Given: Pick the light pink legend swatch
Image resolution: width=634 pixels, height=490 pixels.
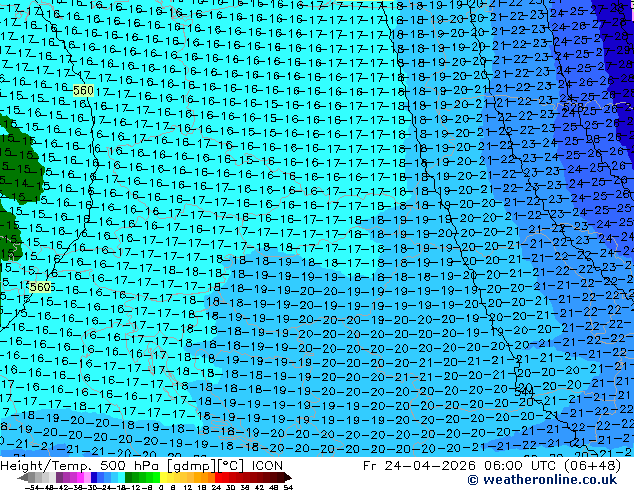Looking at the screenshot, I should pos(87,477).
